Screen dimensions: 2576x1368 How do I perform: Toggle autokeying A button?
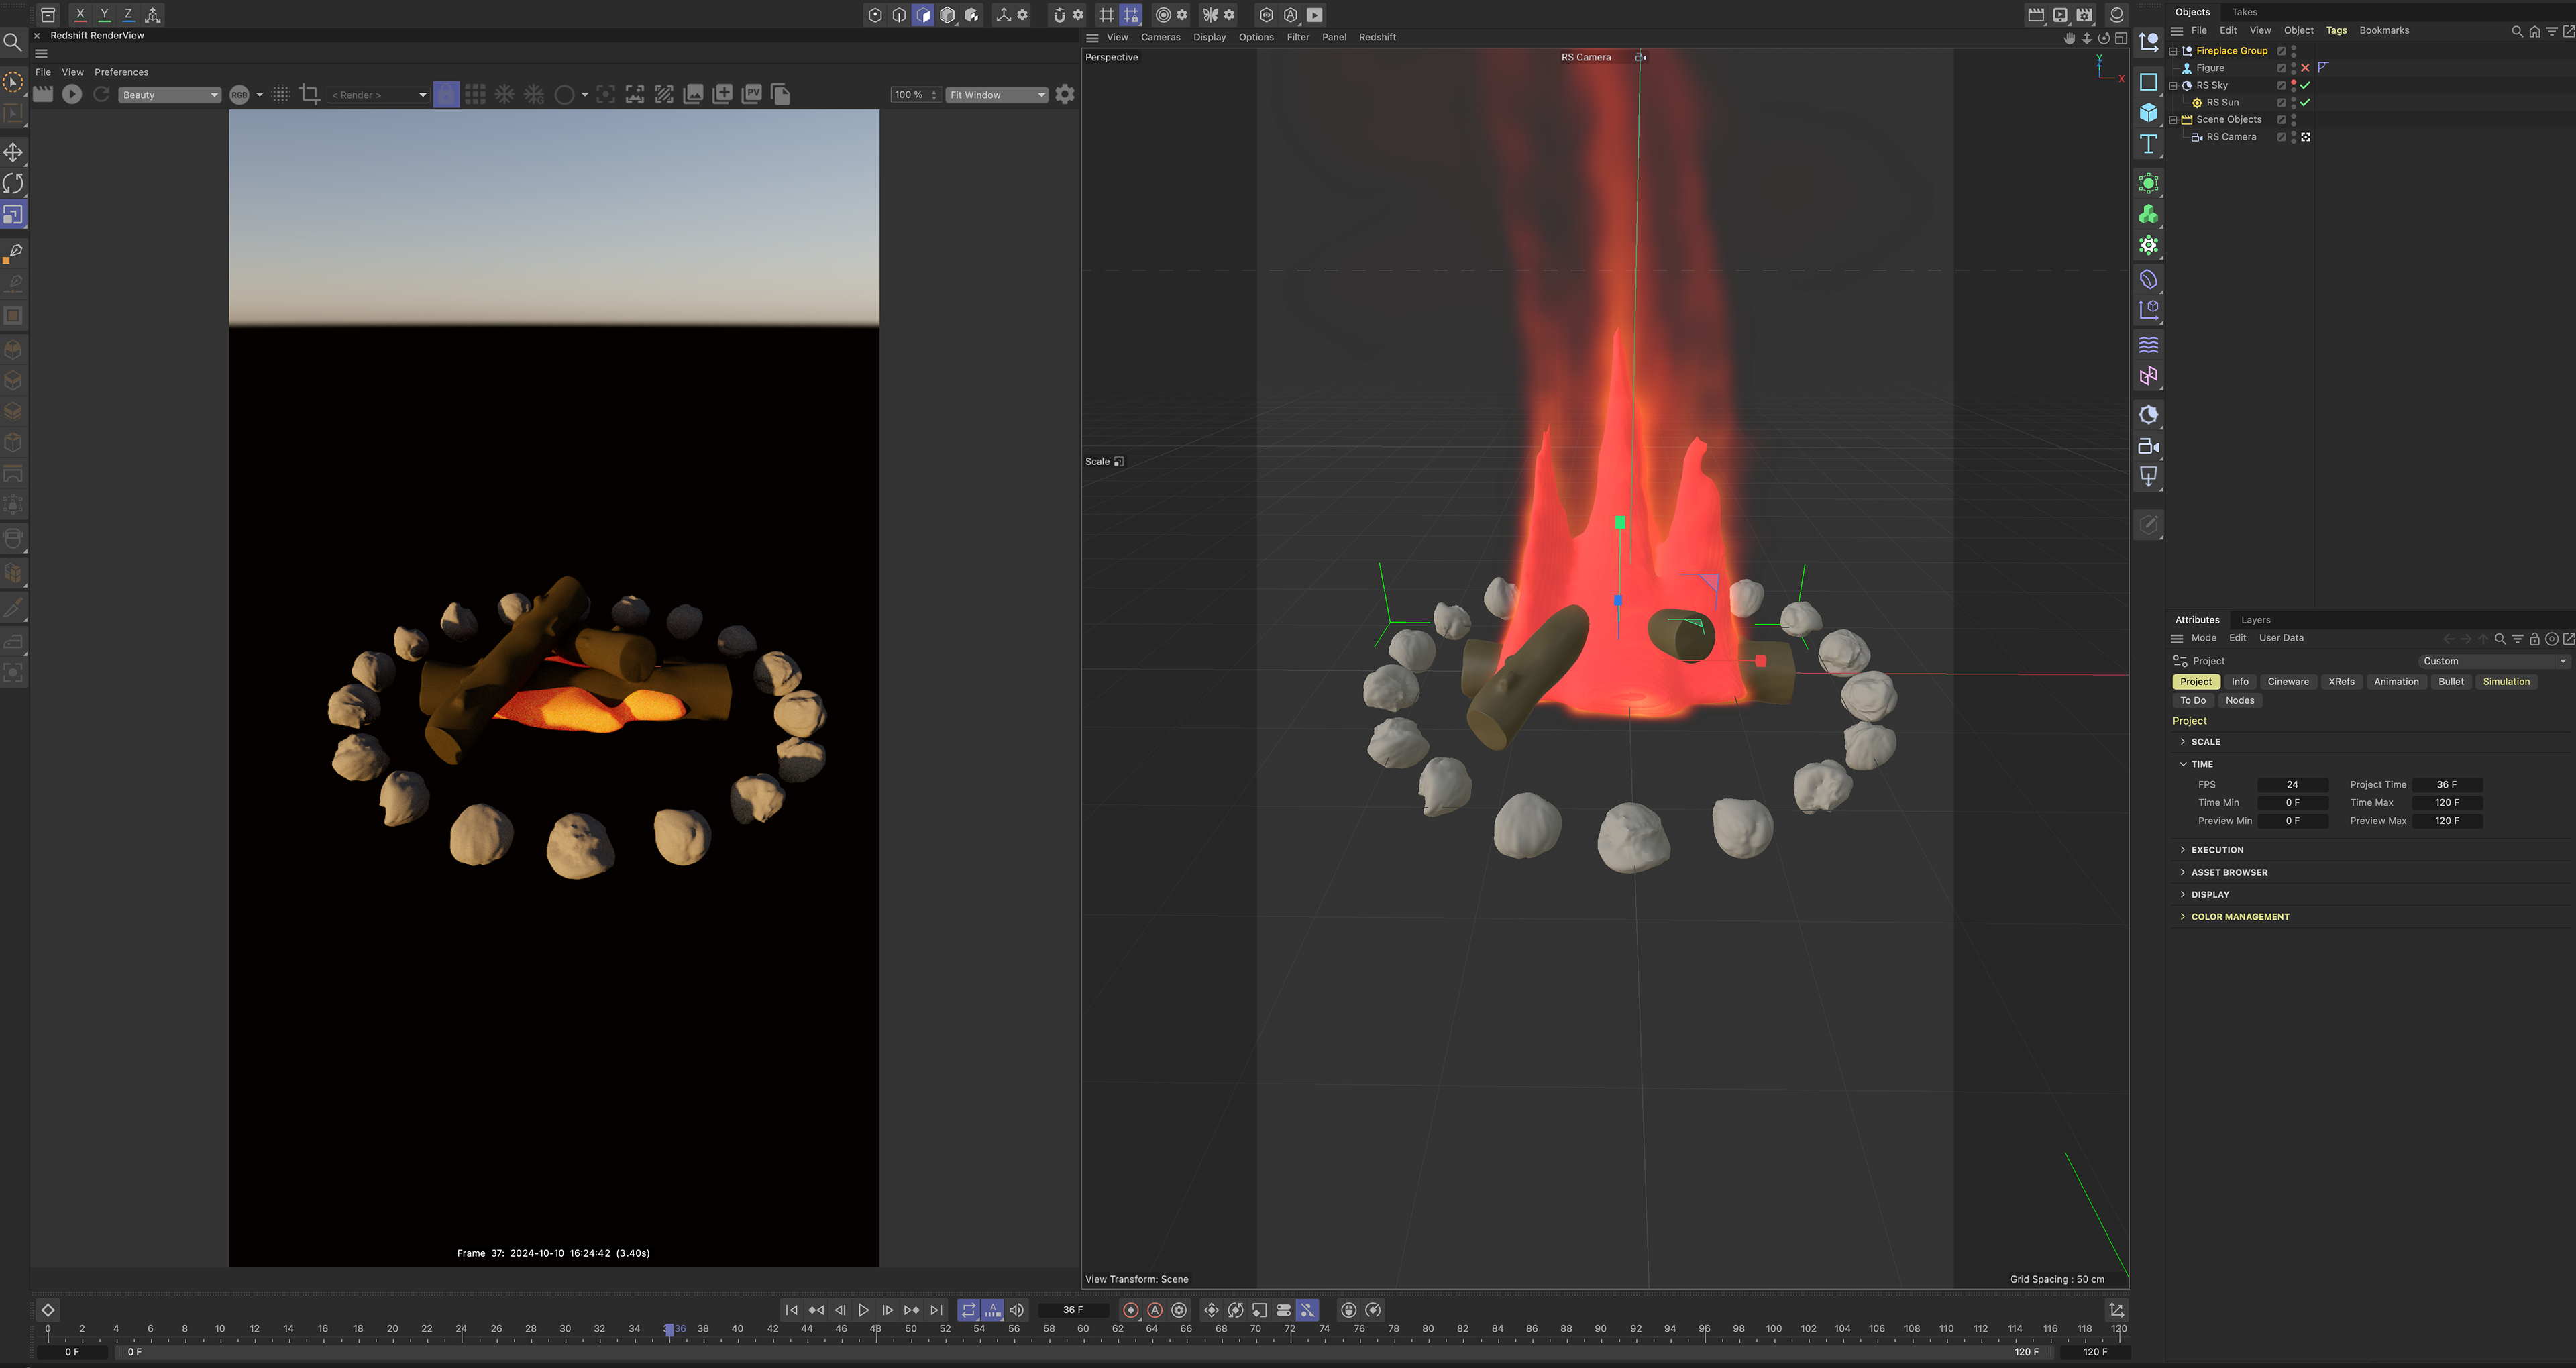pos(1155,1310)
